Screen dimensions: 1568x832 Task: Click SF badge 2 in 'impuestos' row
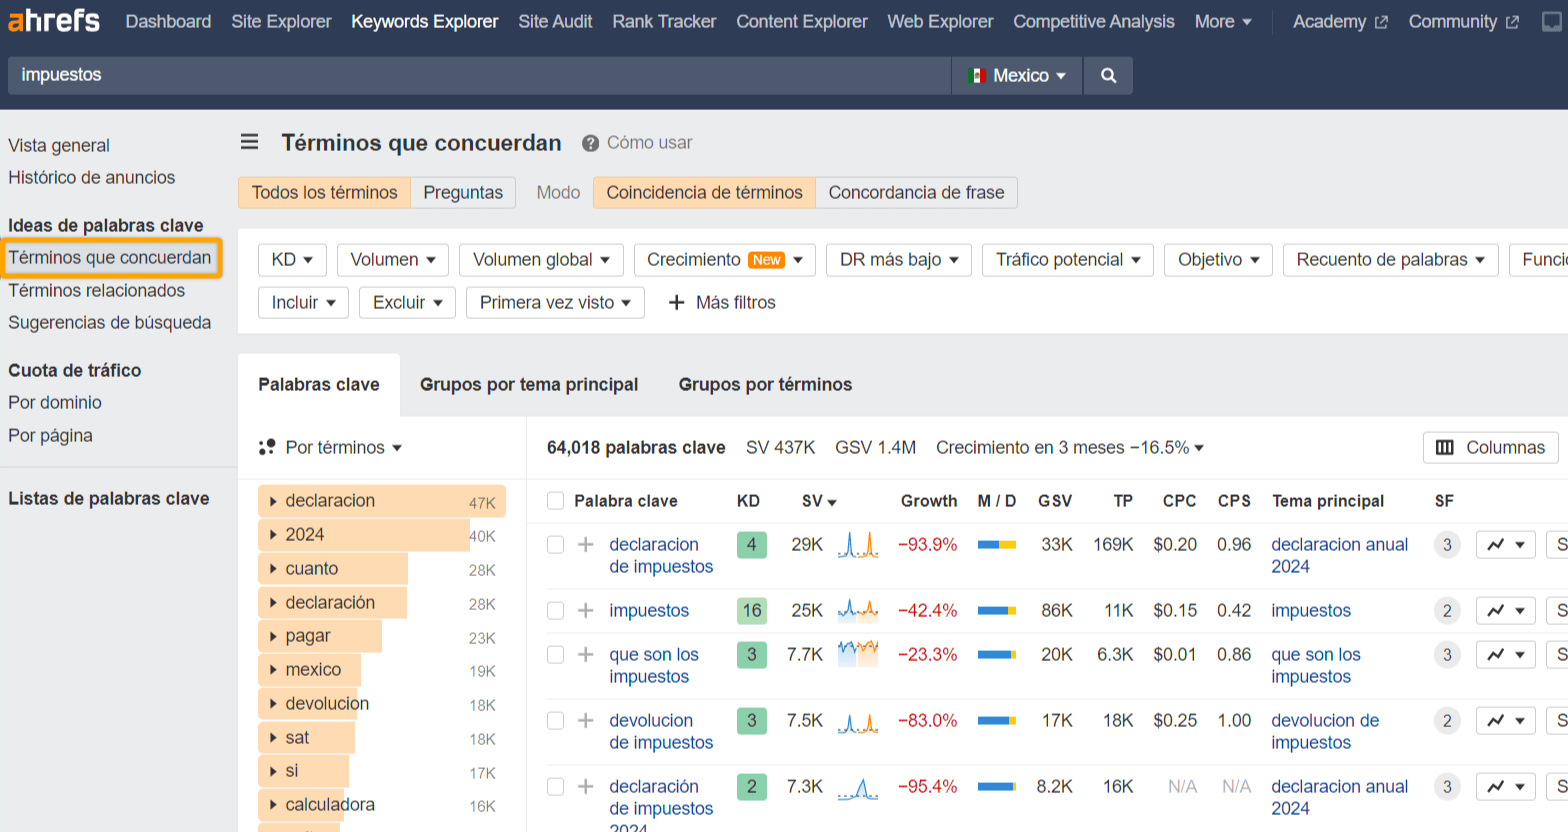(1447, 611)
